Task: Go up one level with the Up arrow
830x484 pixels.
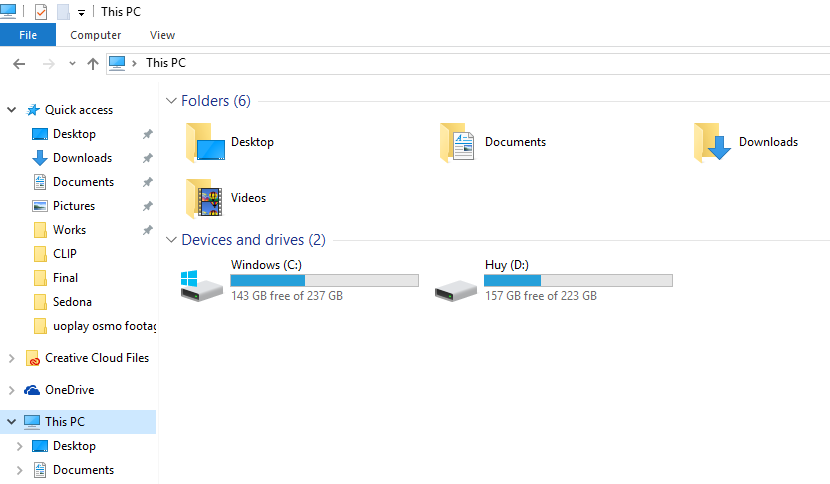Action: 93,64
